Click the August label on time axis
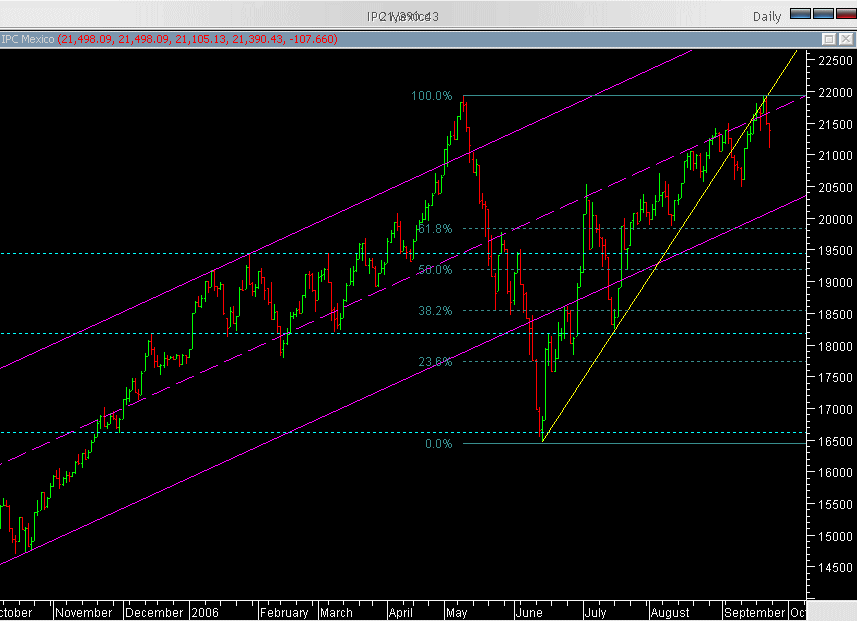This screenshot has height=621, width=857. click(669, 612)
